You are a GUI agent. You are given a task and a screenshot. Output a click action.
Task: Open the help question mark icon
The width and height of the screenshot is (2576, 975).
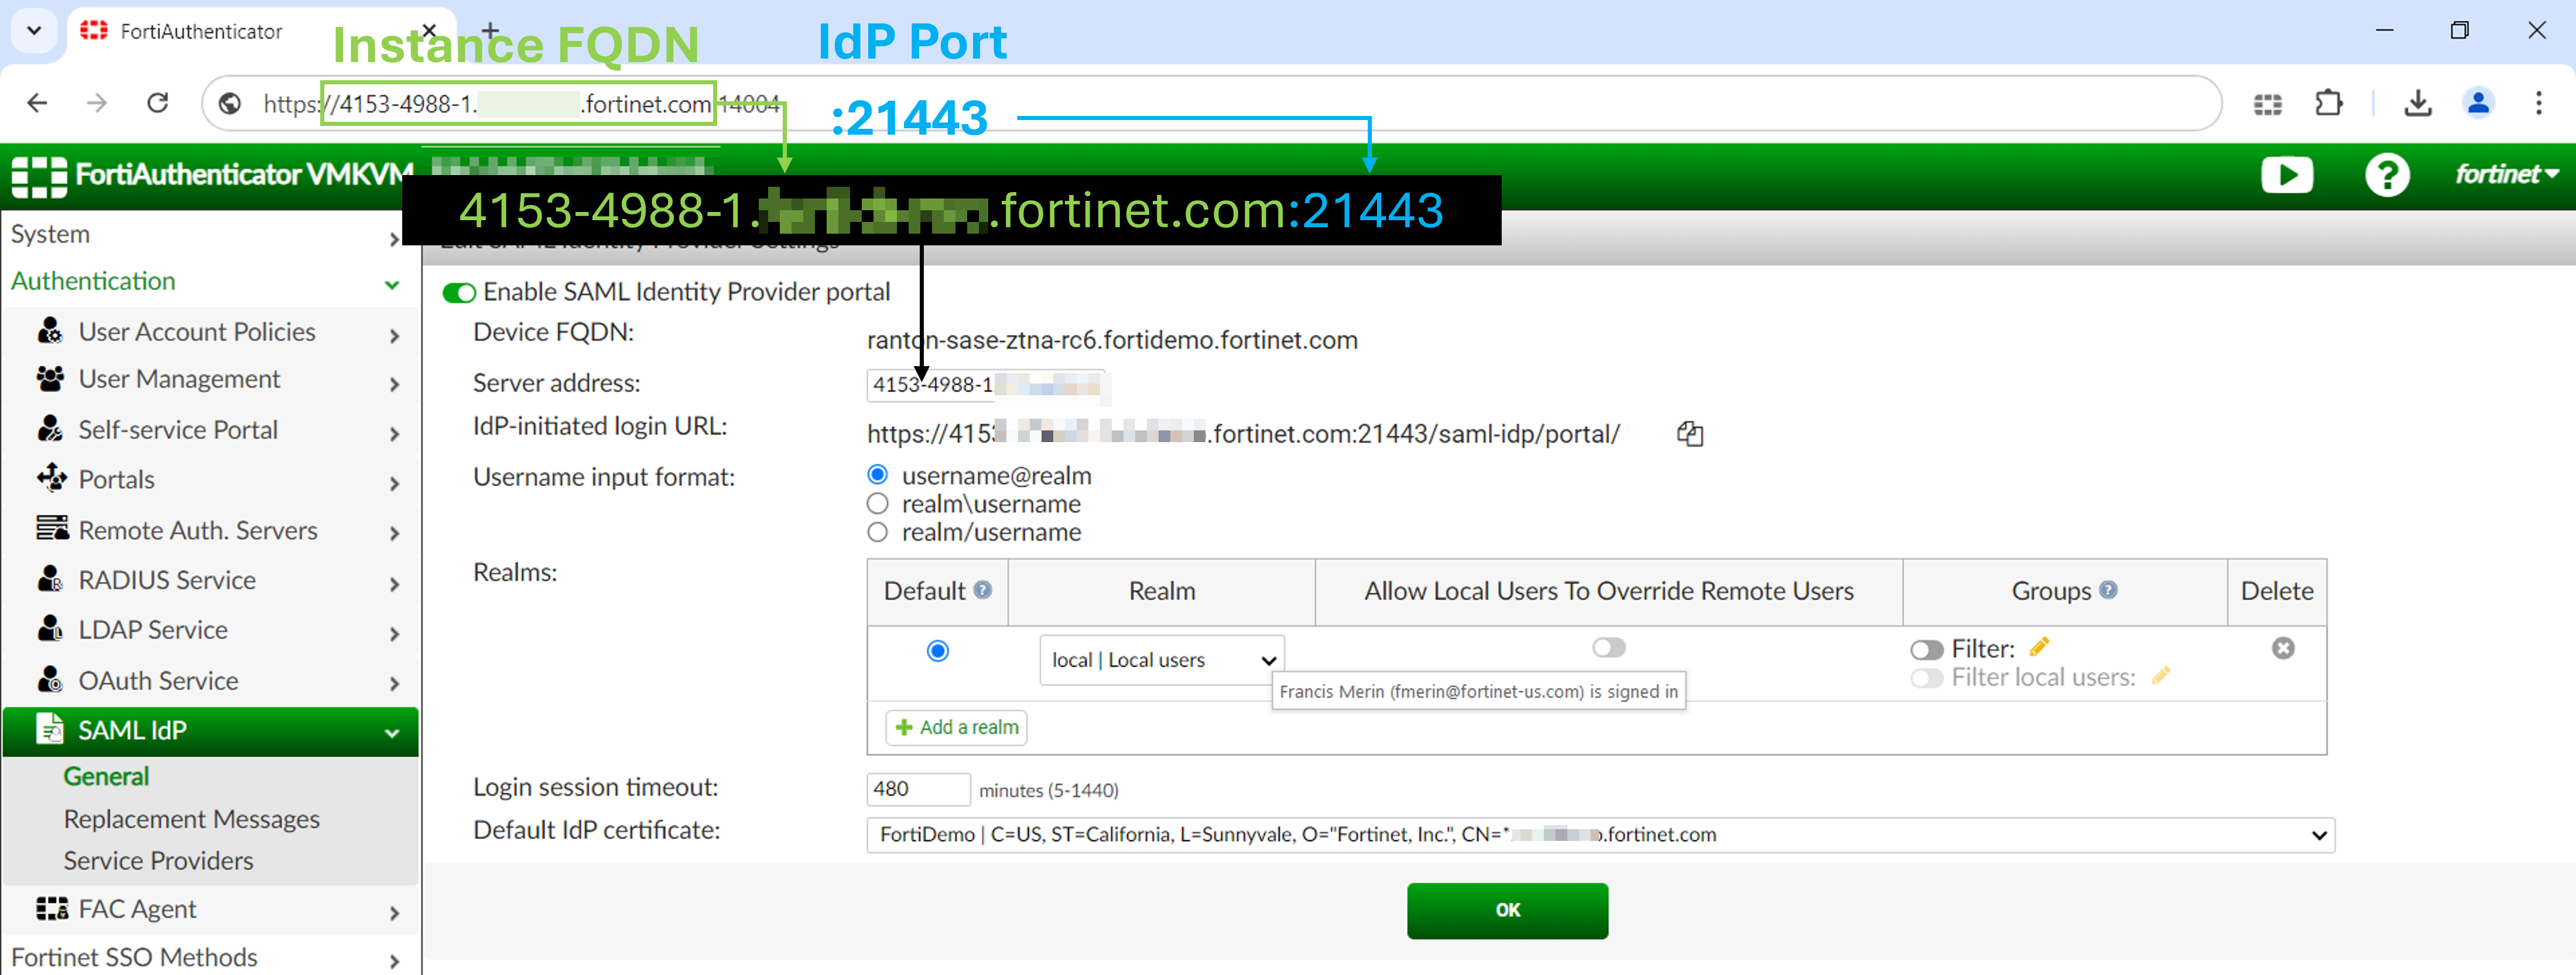[x=2389, y=175]
